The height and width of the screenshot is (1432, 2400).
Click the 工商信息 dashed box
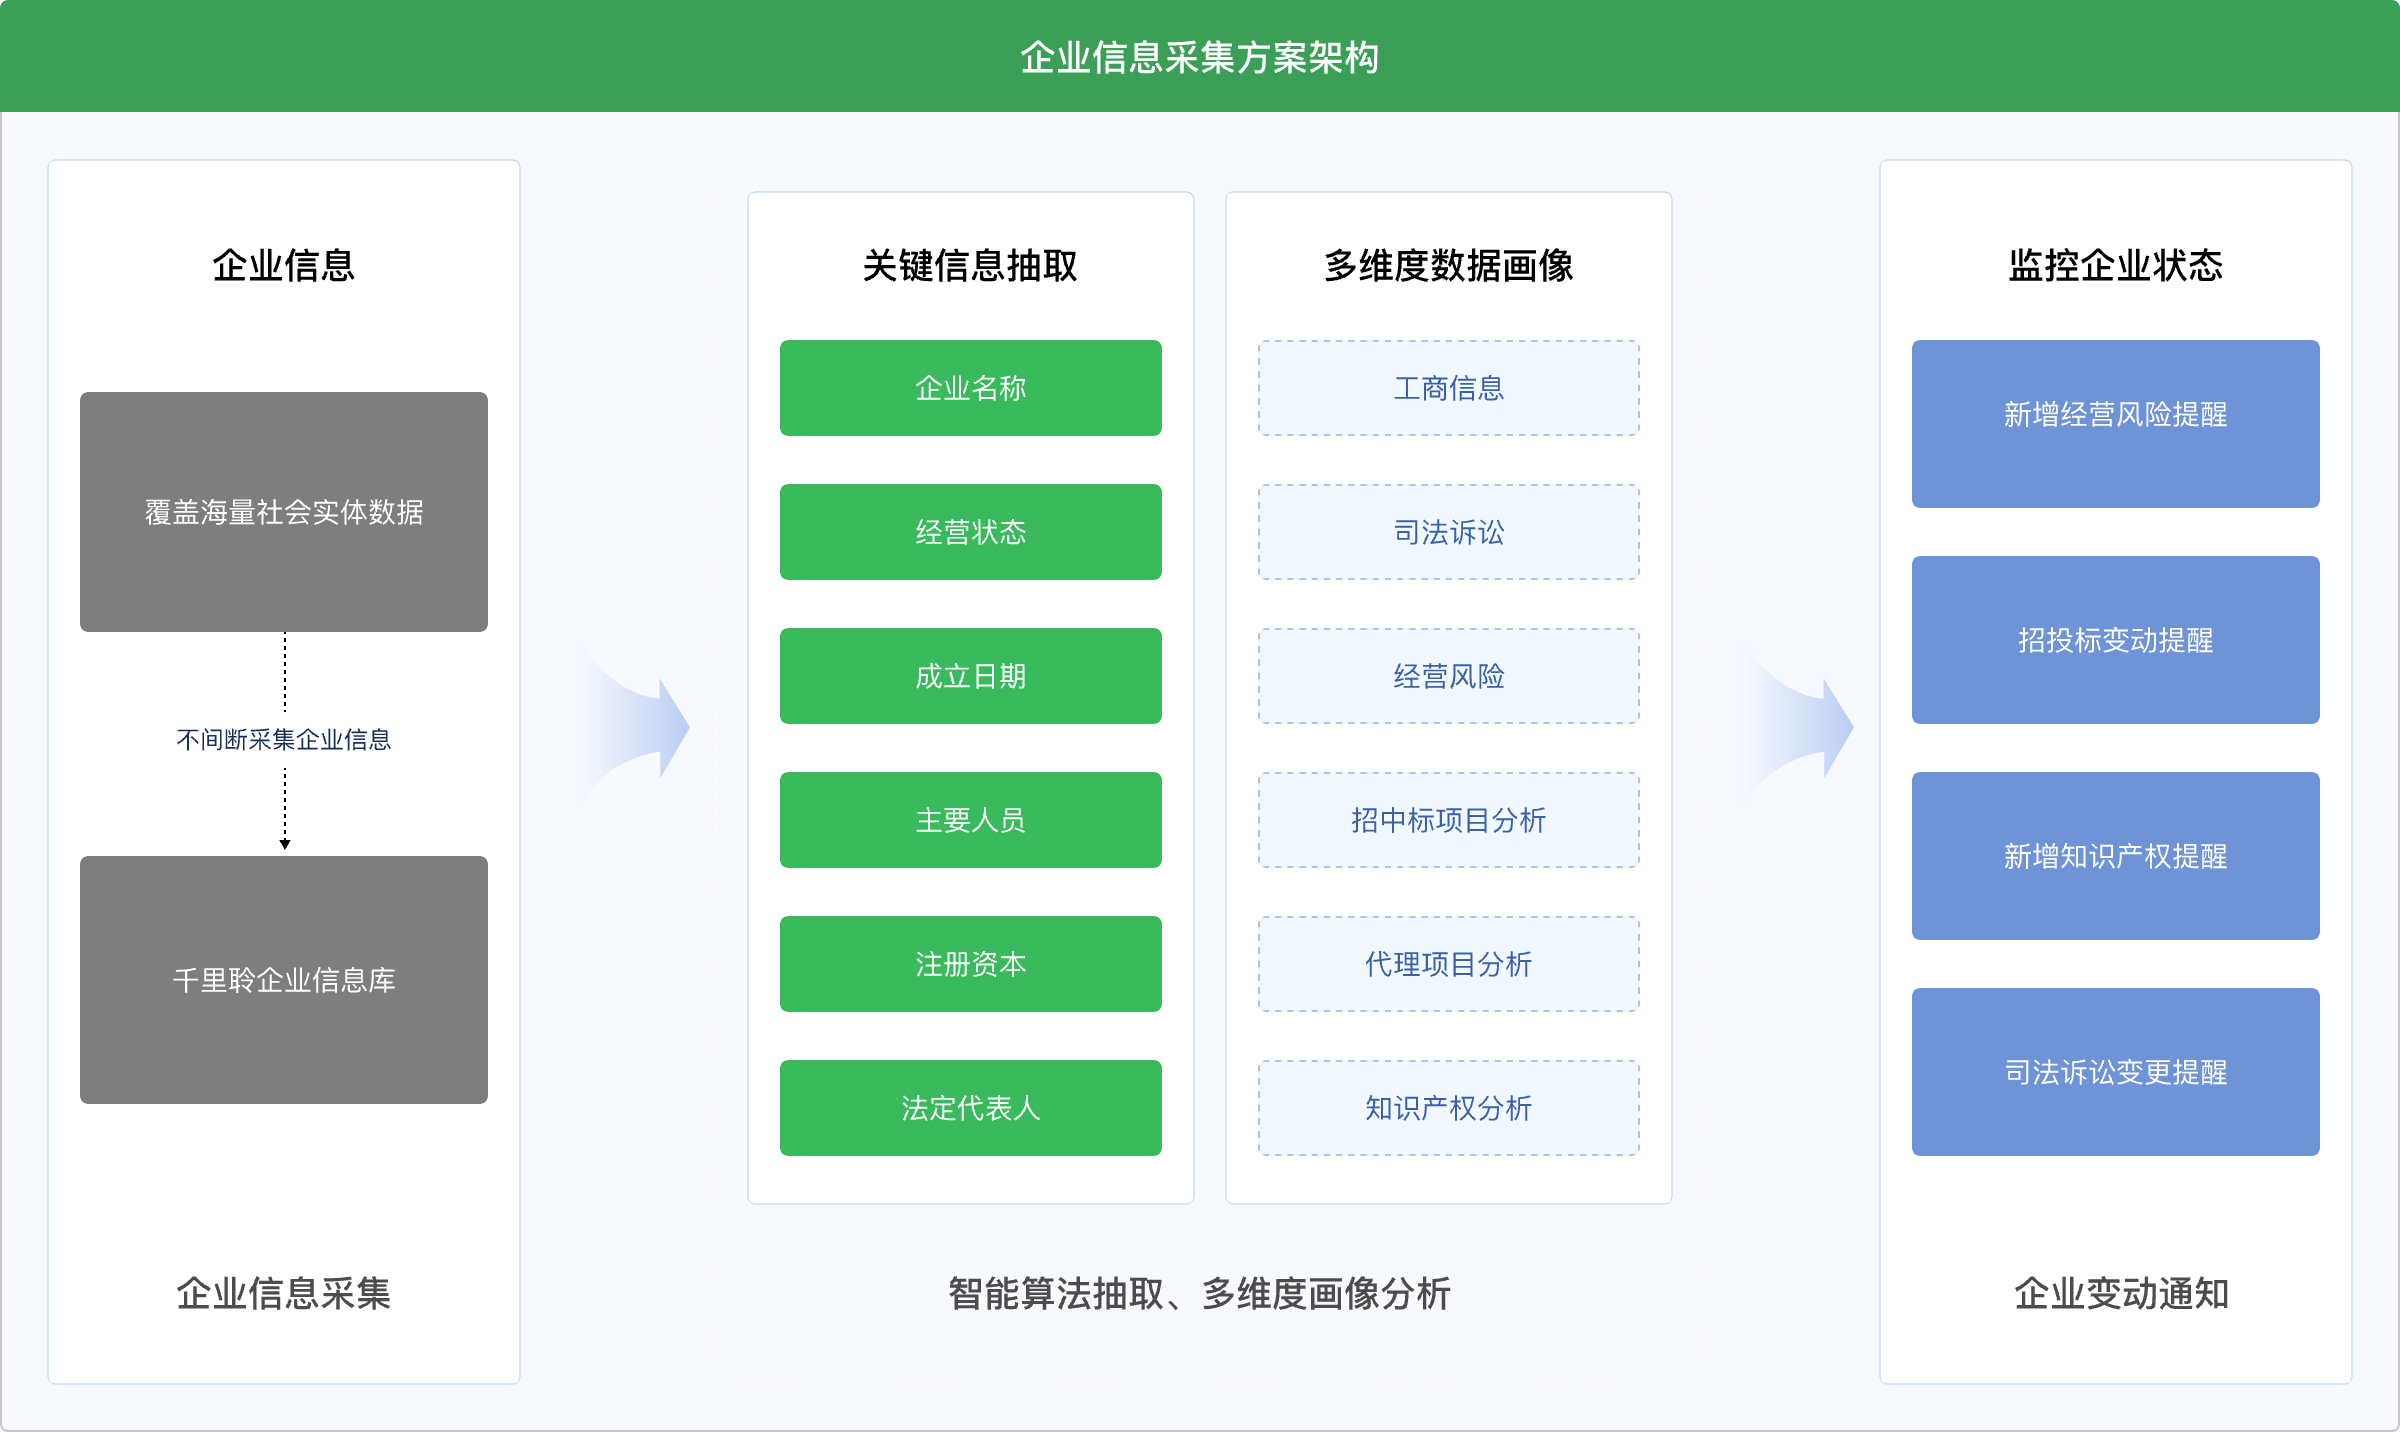coord(1448,388)
